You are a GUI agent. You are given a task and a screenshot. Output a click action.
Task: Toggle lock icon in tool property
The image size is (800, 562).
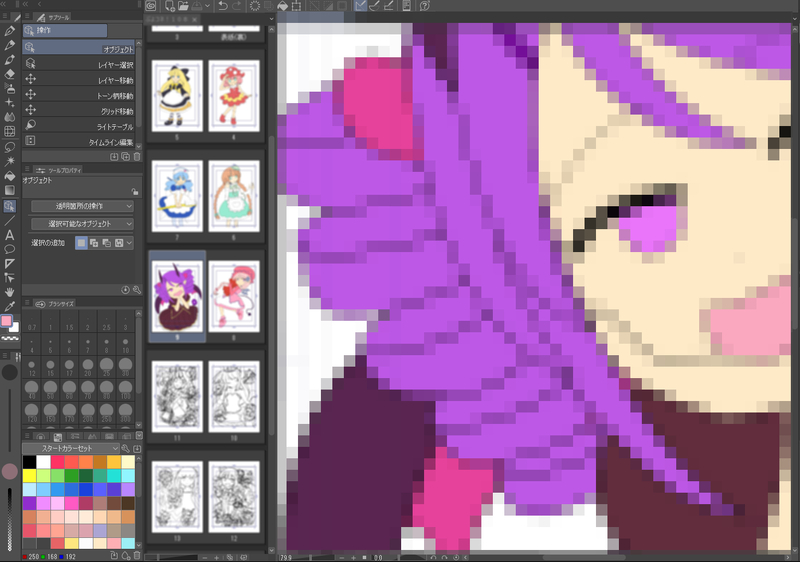pyautogui.click(x=135, y=192)
